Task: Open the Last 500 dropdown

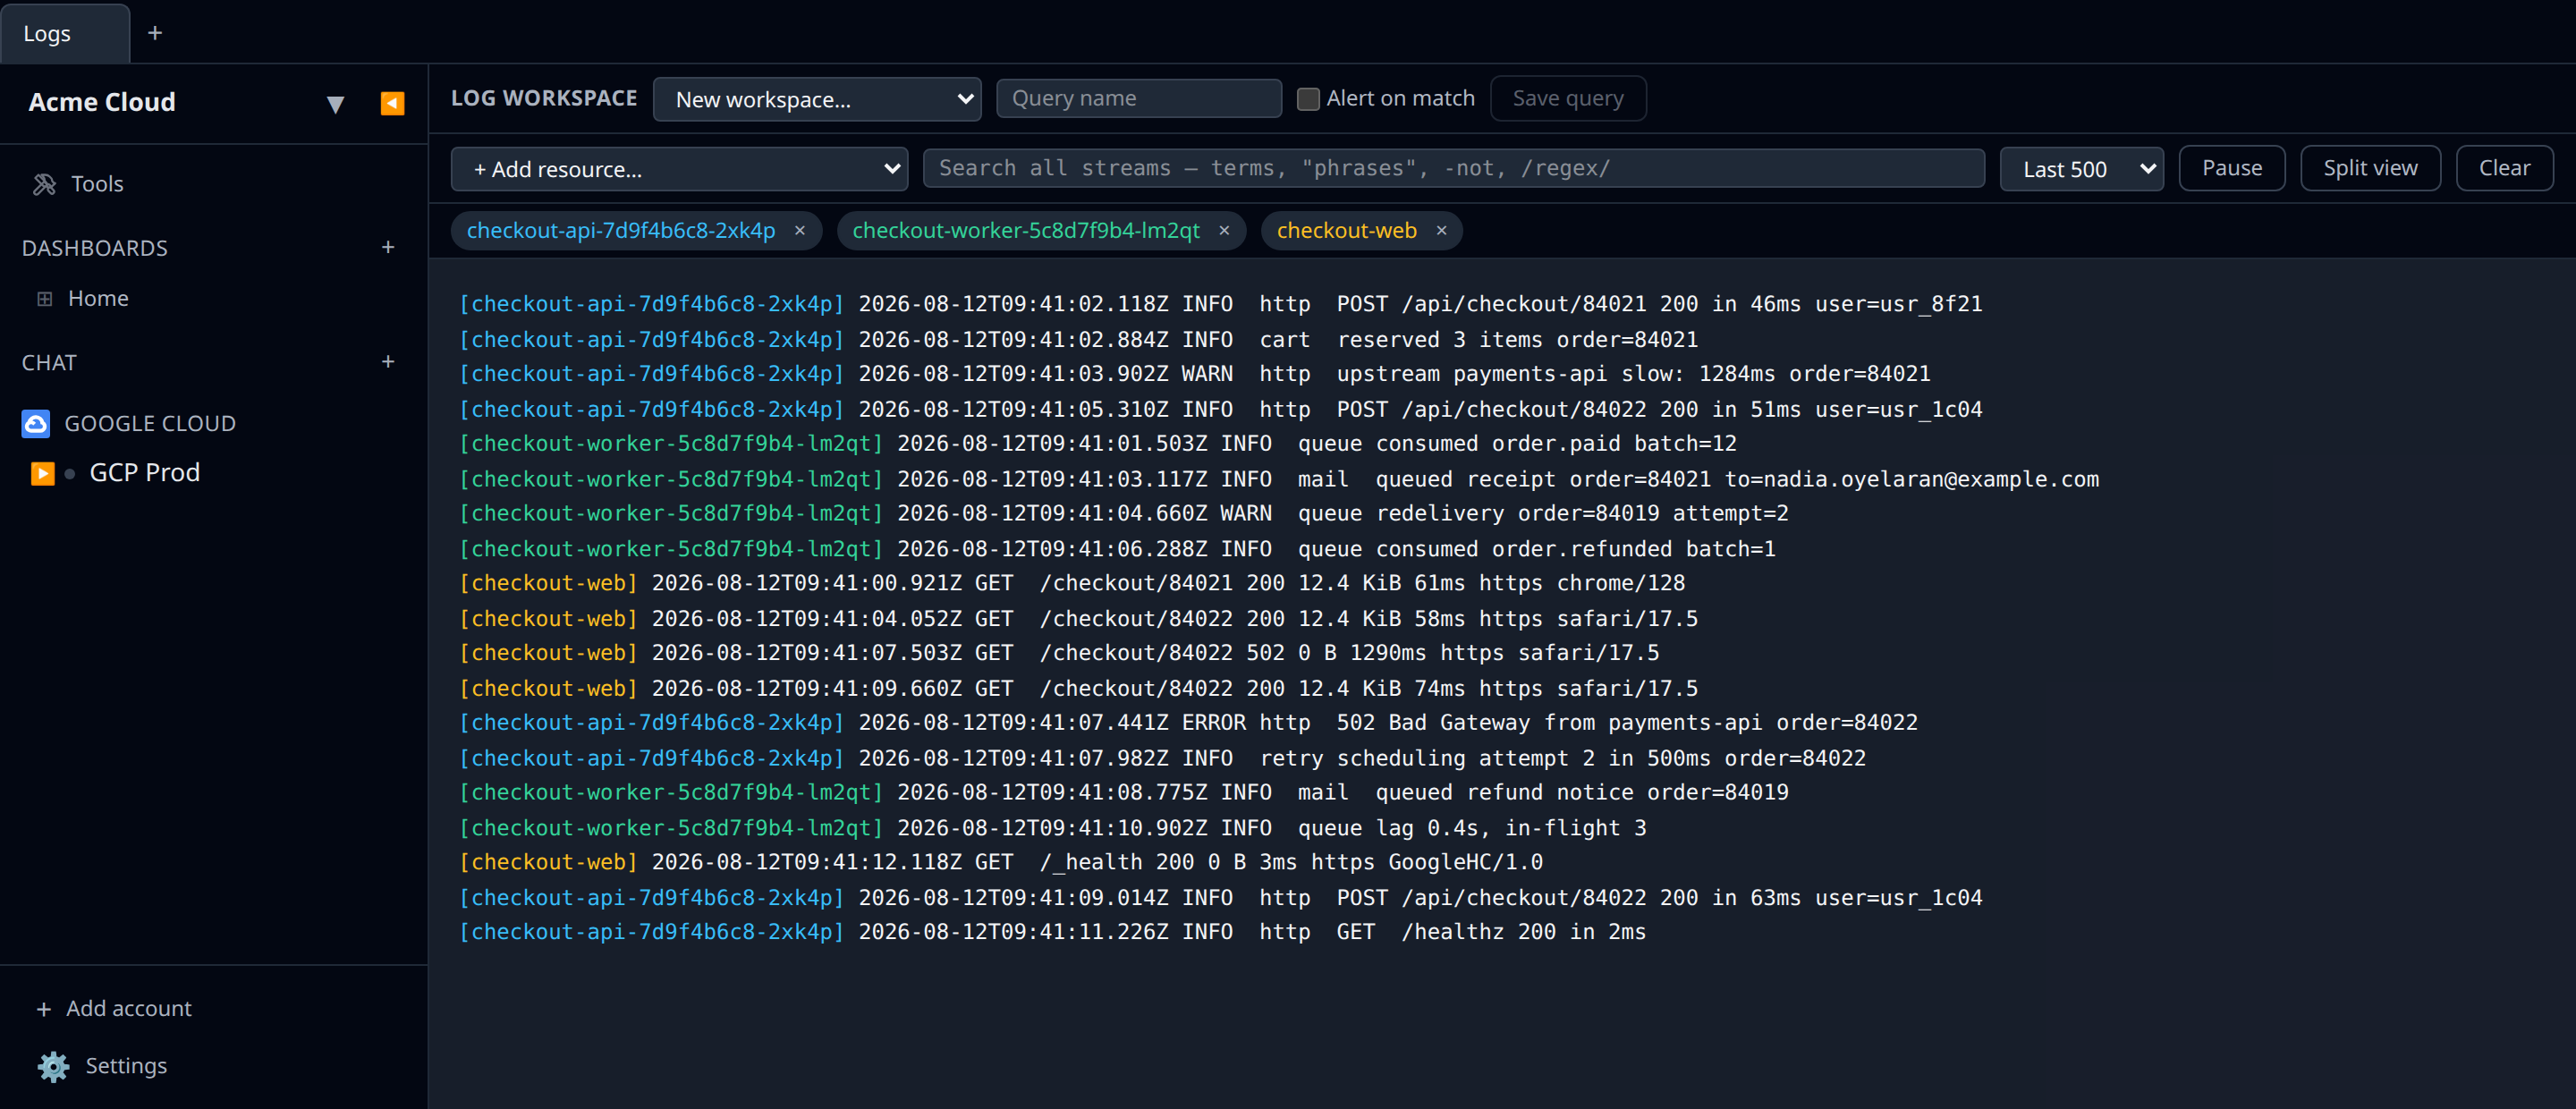Action: [2081, 169]
